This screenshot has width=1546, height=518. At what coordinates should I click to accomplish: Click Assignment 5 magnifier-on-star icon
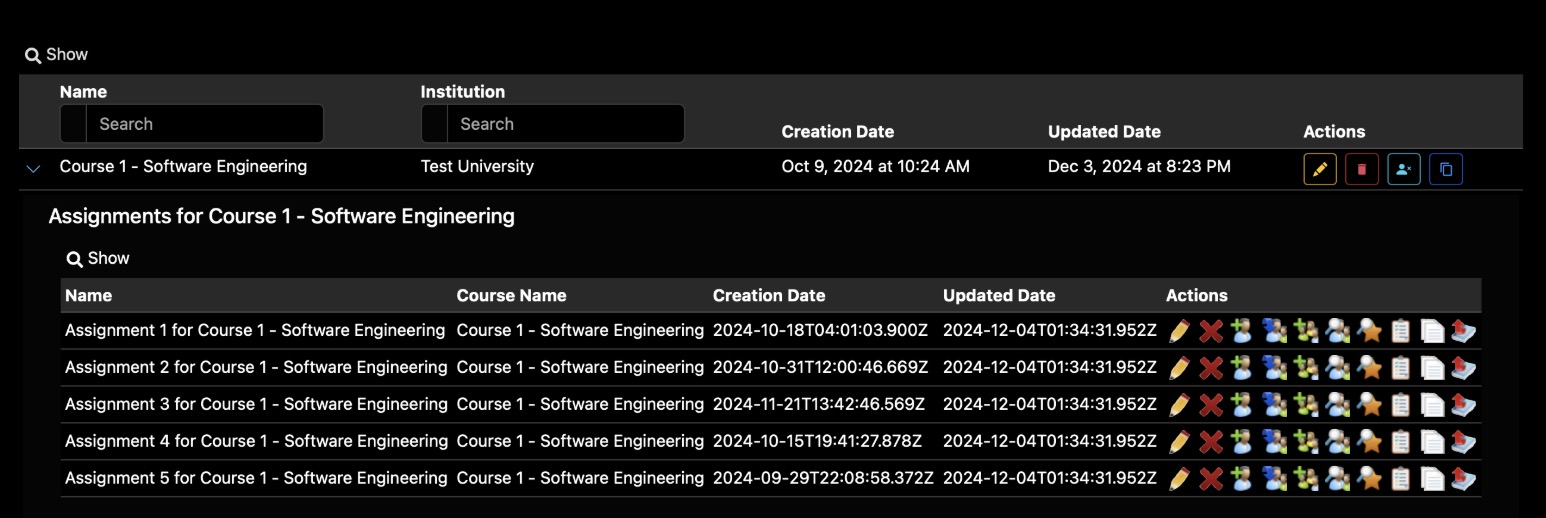point(1368,479)
